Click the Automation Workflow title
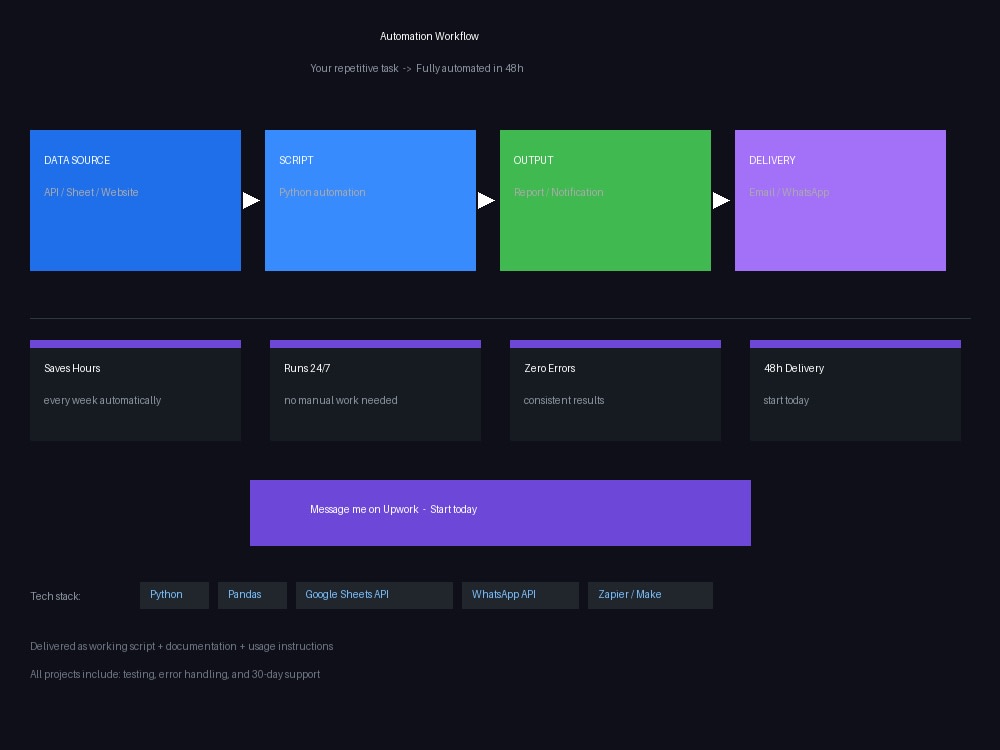Viewport: 1000px width, 750px height. 429,36
